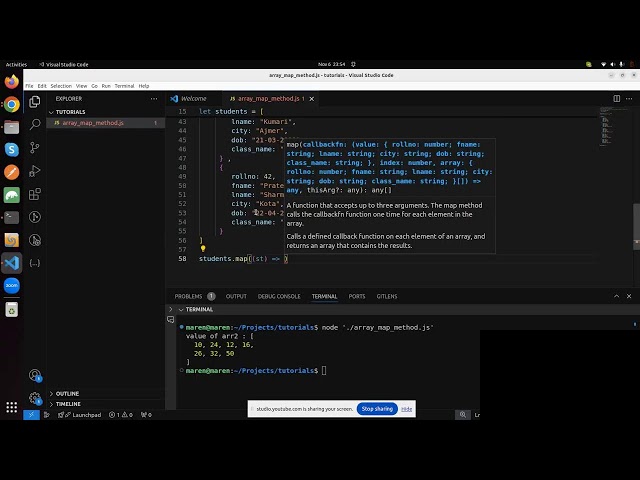Viewport: 640px width, 480px height.
Task: Open the Trash from the dock
Action: click(11, 310)
